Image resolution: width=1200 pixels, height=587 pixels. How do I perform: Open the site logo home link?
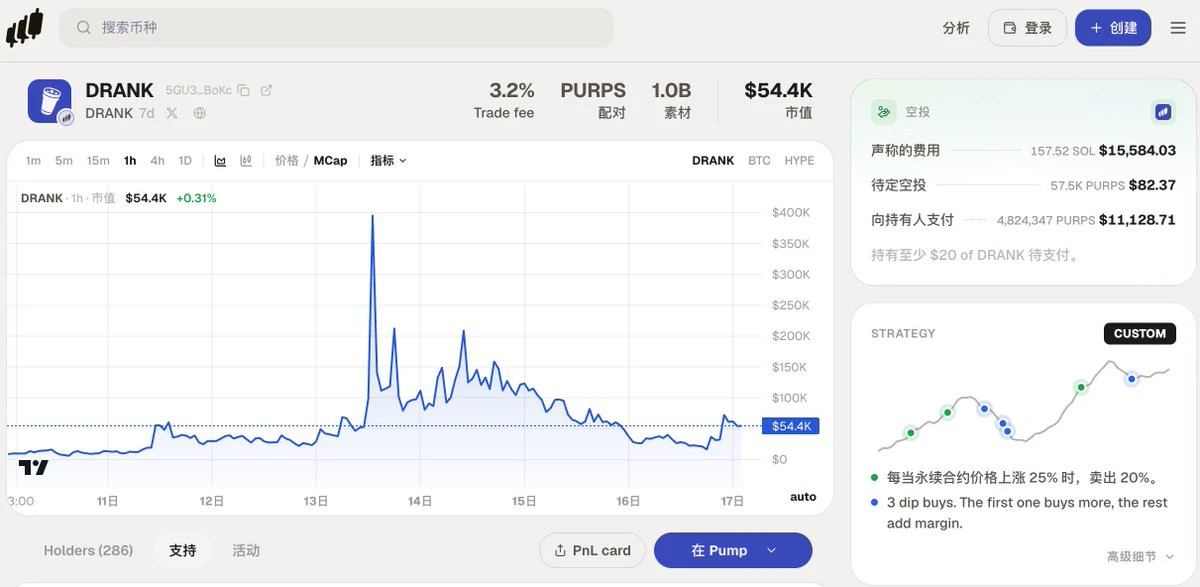[x=25, y=27]
